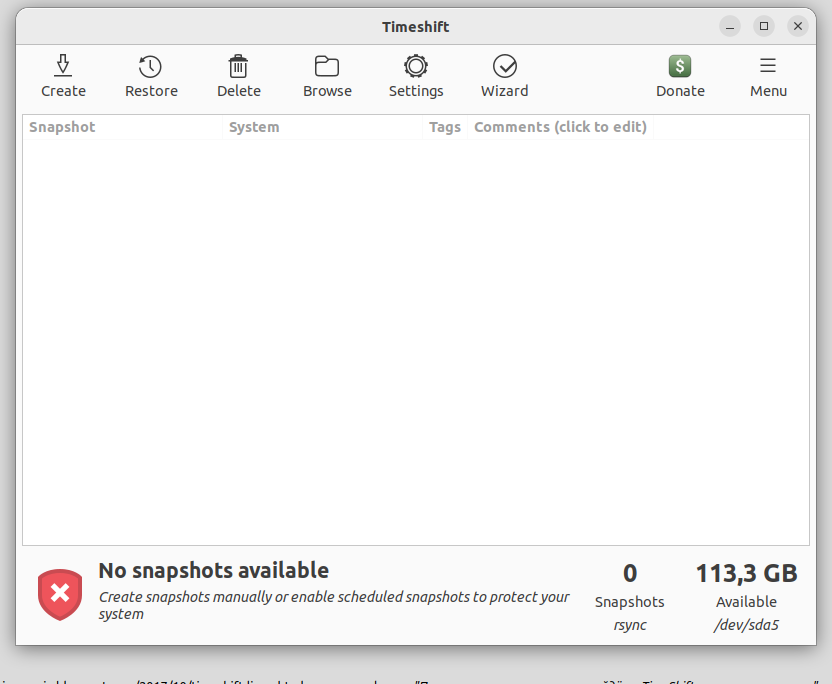Click the /dev/sda5 device label
The height and width of the screenshot is (684, 832).
747,625
